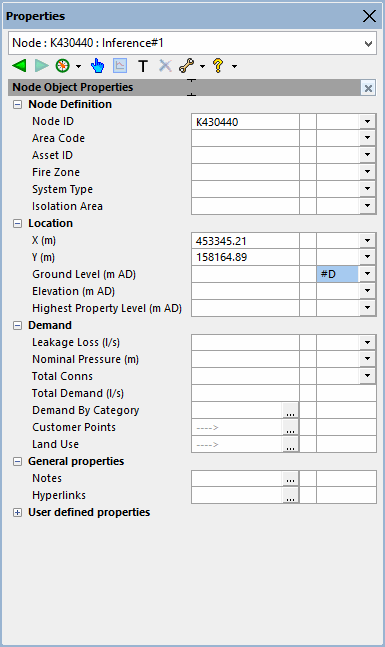
Task: Collapse the General properties group
Action: pyautogui.click(x=17, y=461)
